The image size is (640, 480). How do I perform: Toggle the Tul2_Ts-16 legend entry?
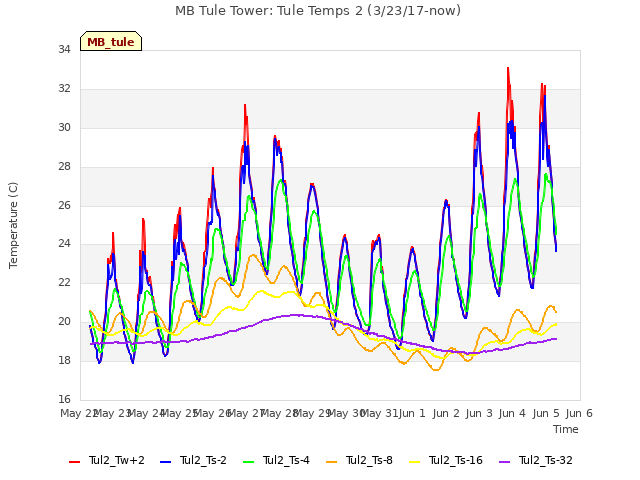coord(446,460)
